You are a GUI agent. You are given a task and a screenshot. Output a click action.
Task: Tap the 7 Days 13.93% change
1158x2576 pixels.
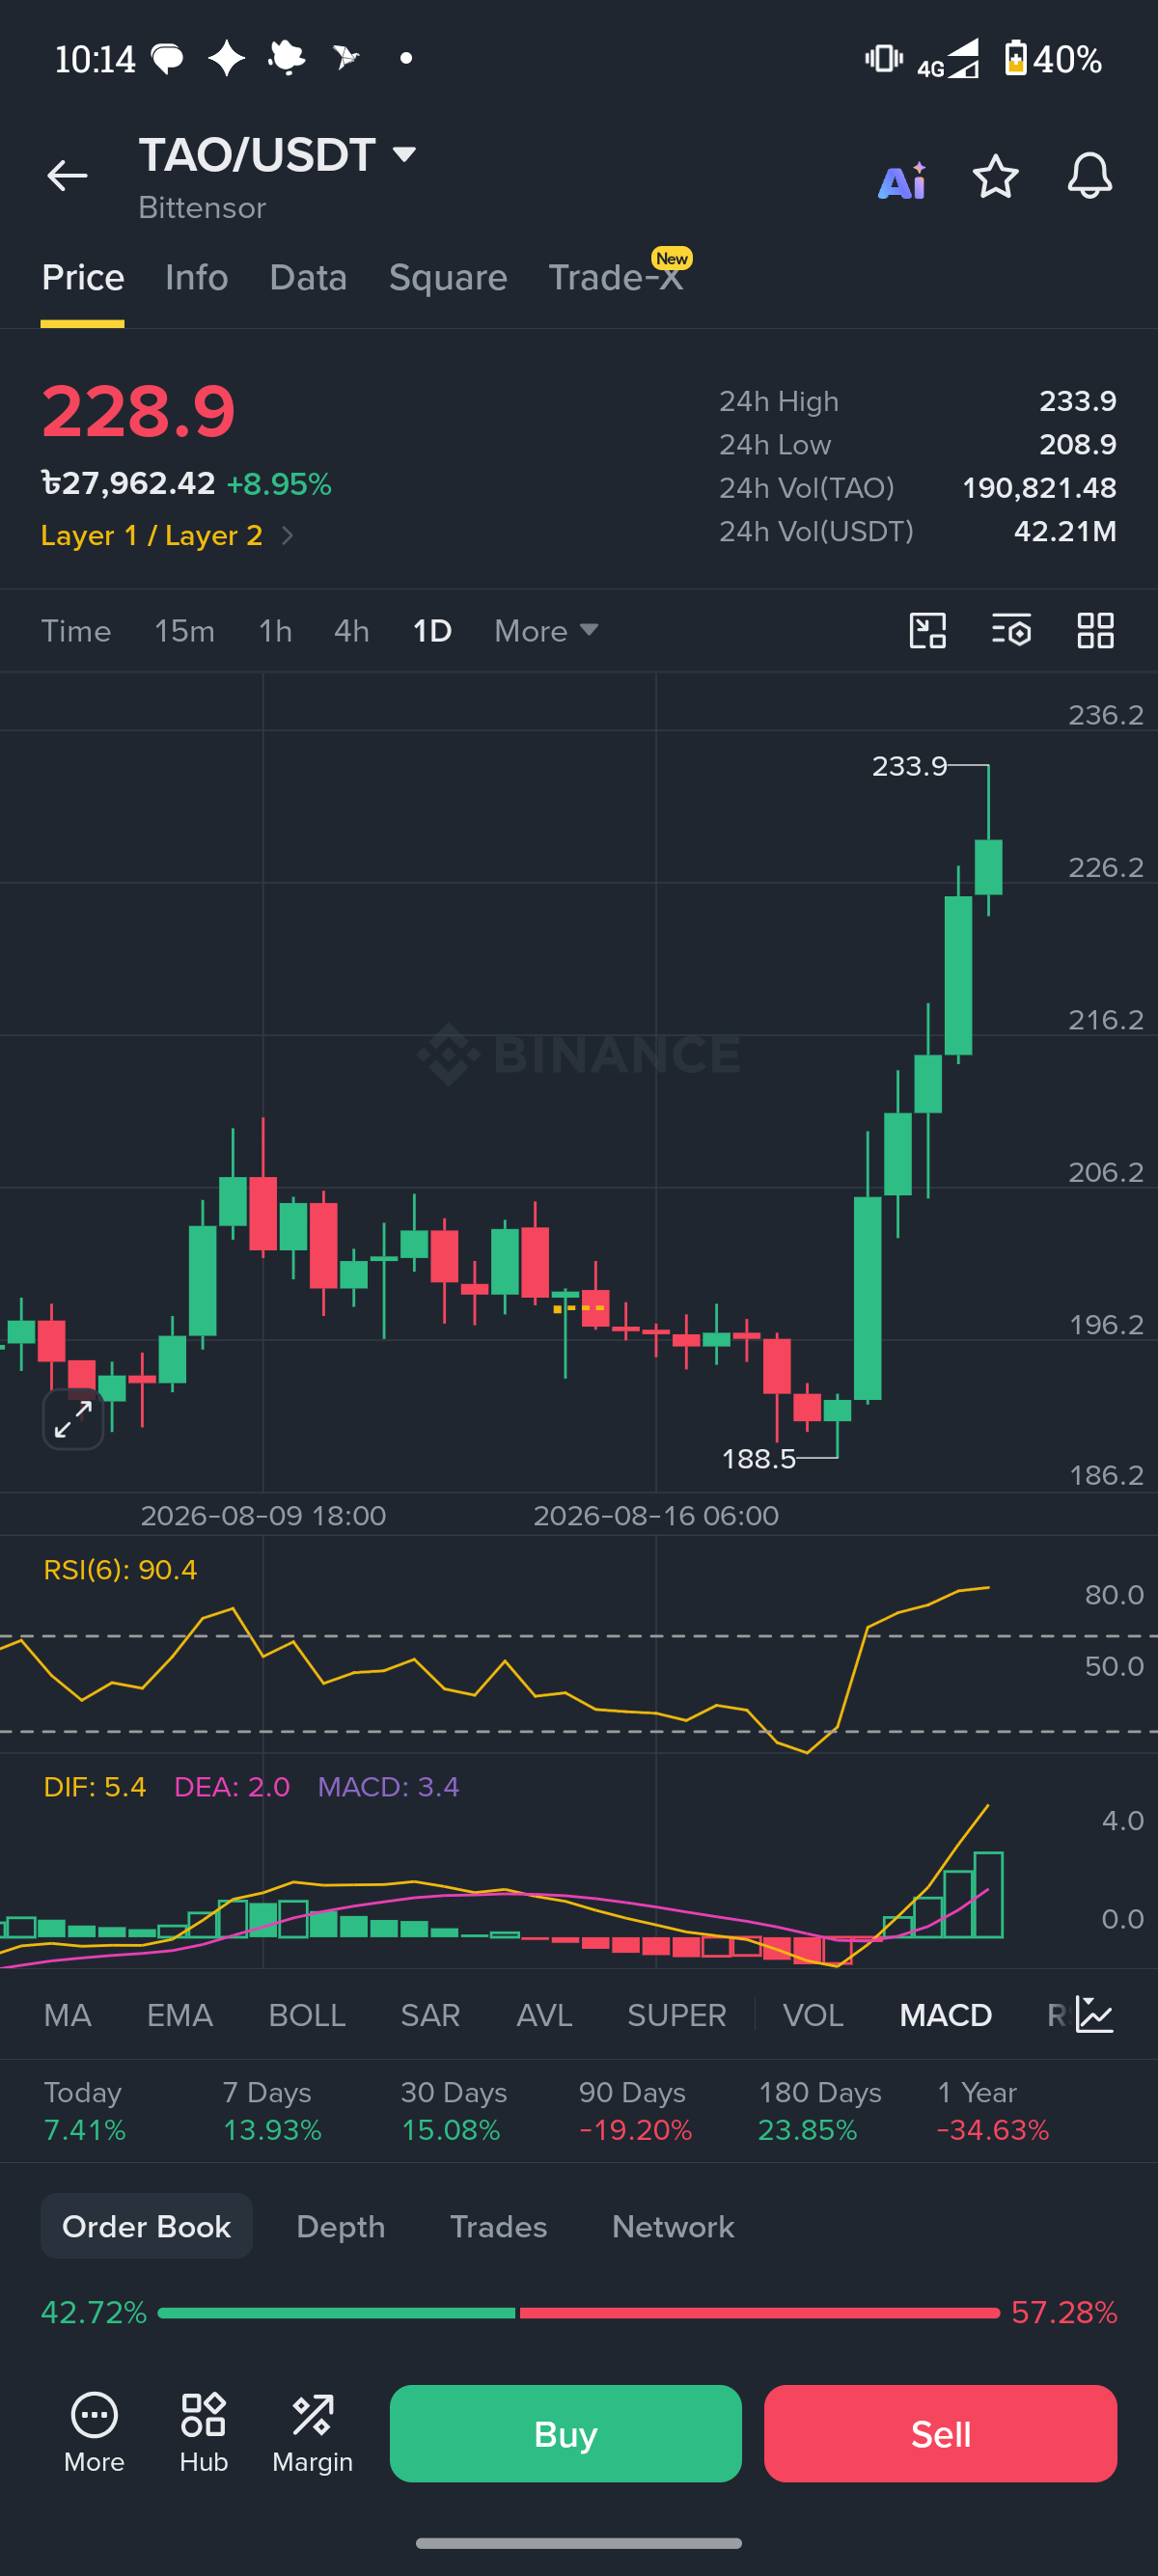click(272, 2111)
